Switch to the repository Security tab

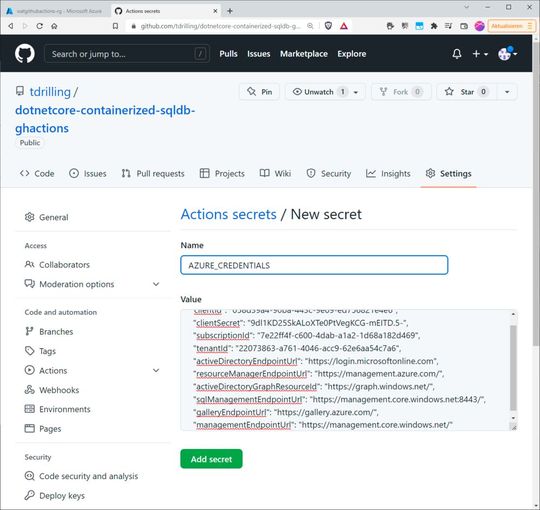[329, 174]
